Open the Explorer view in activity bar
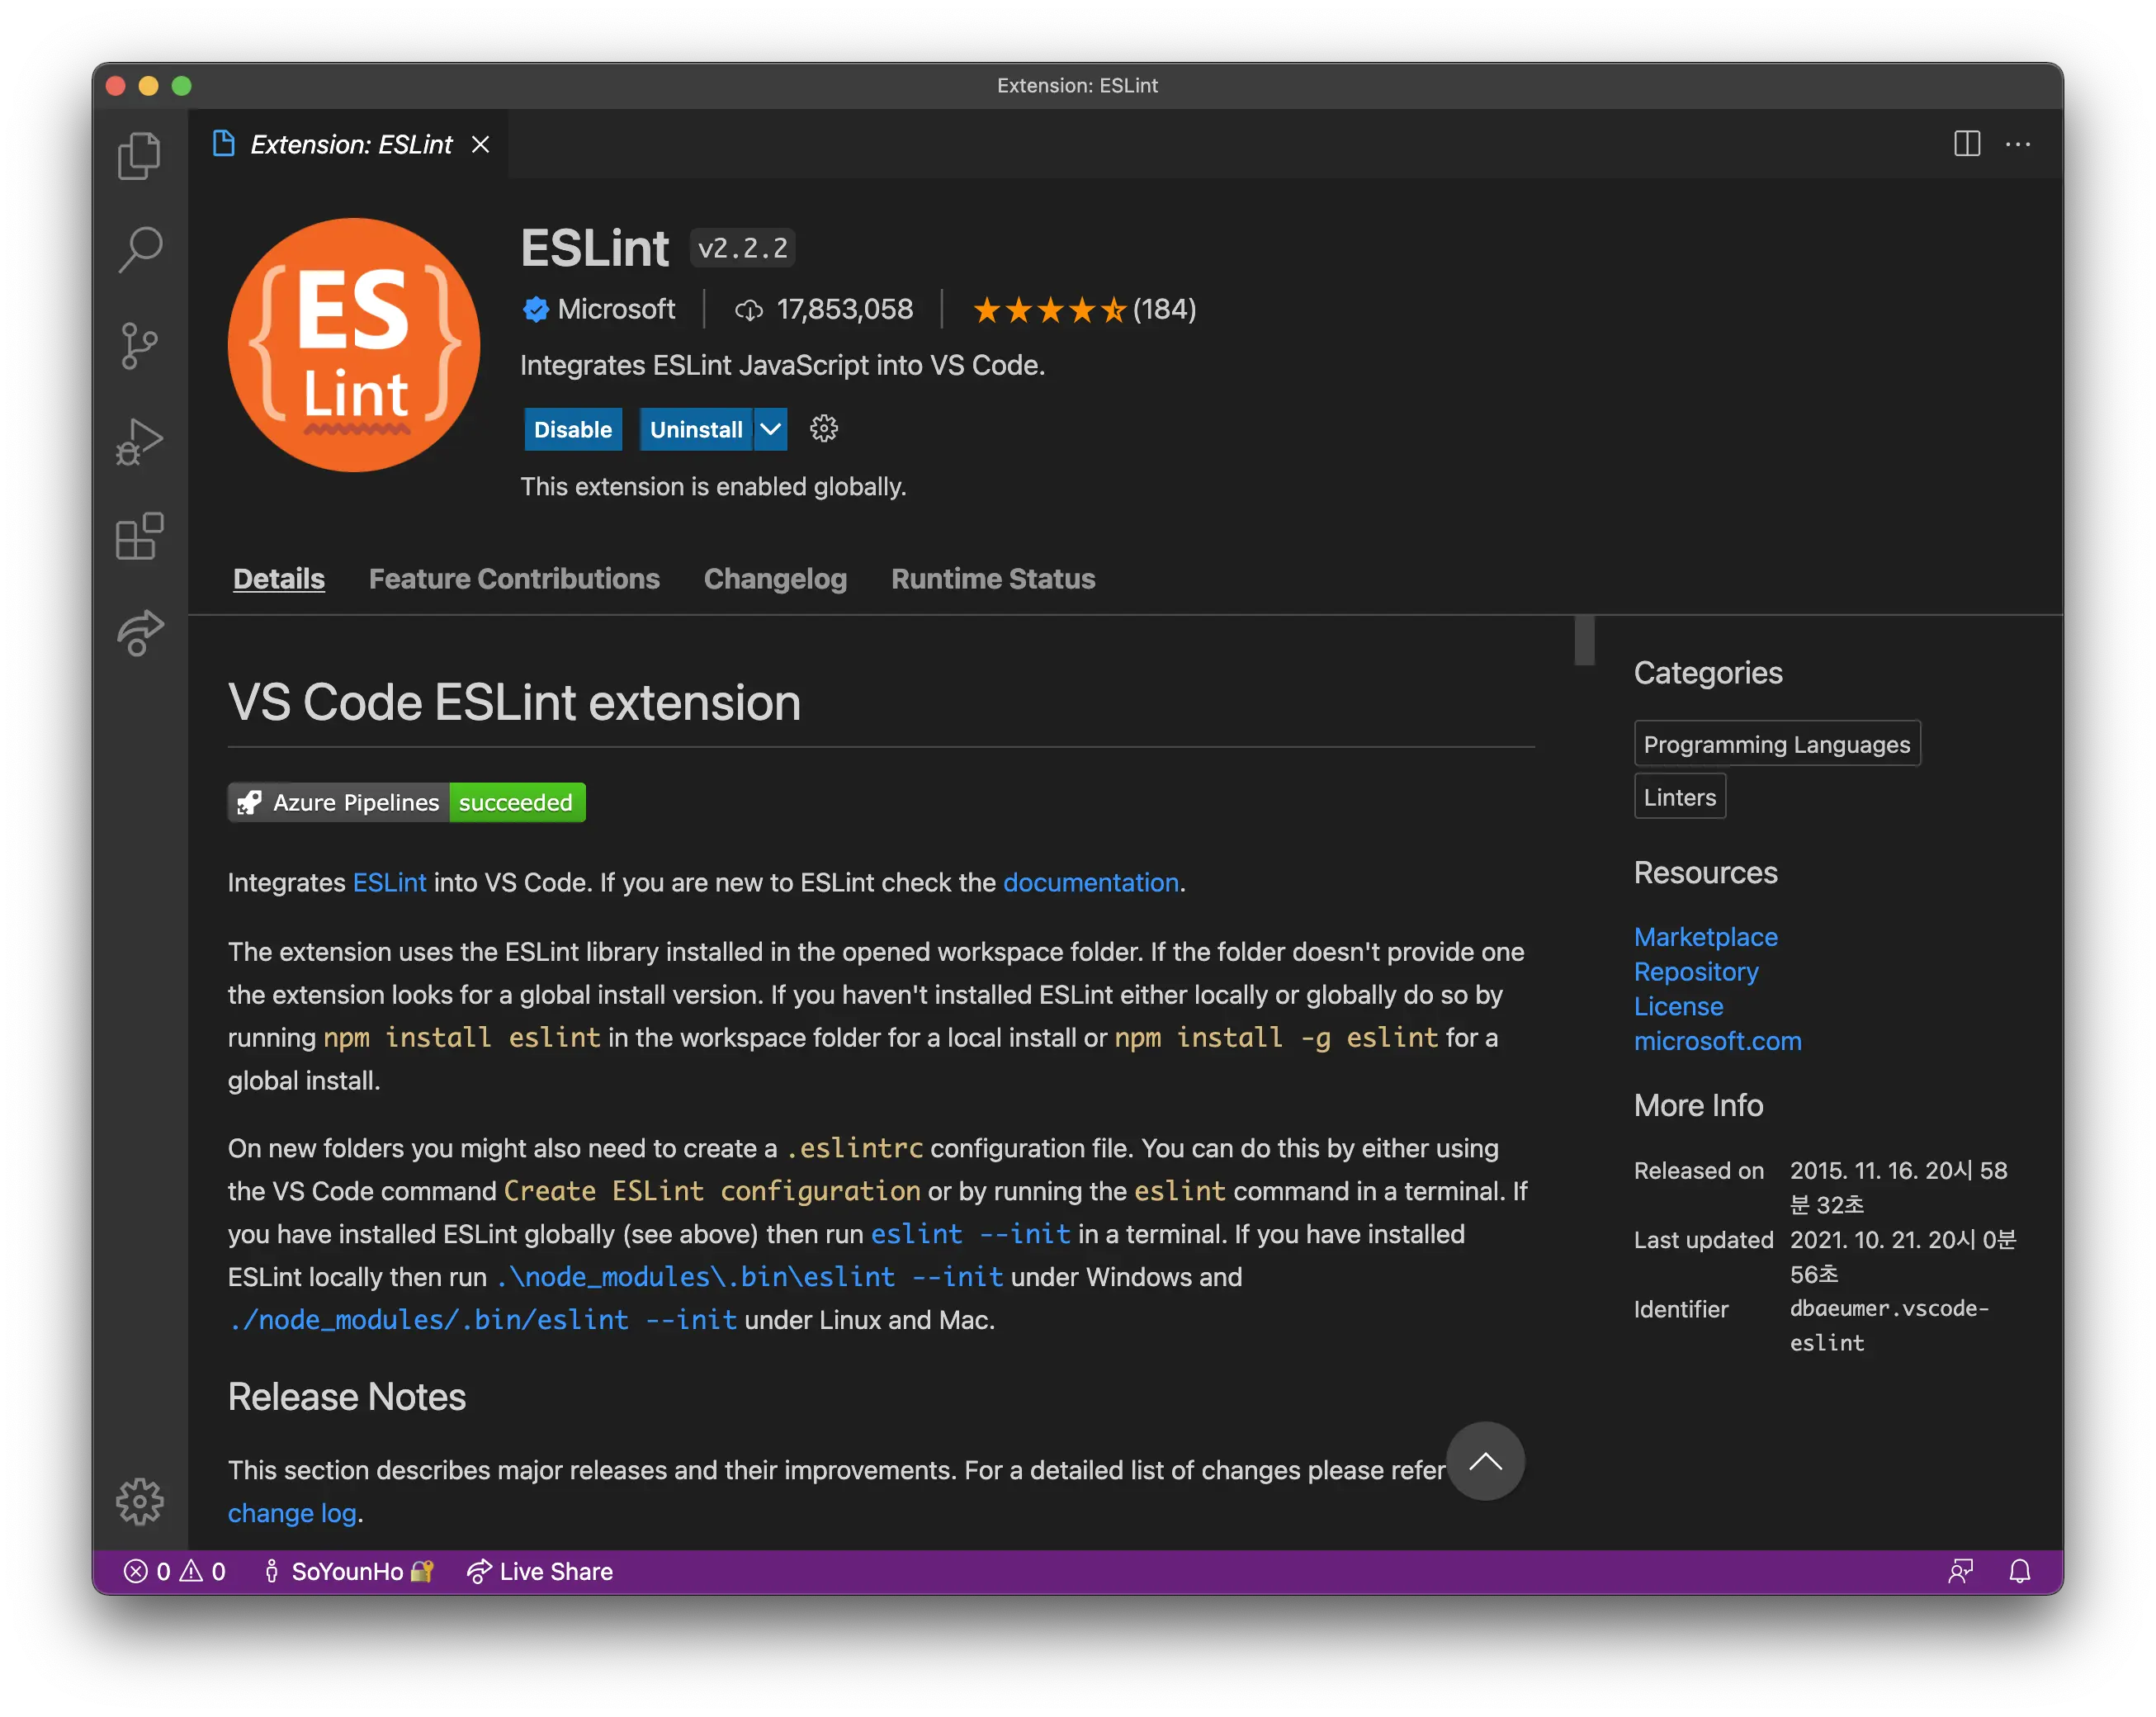 (x=139, y=156)
